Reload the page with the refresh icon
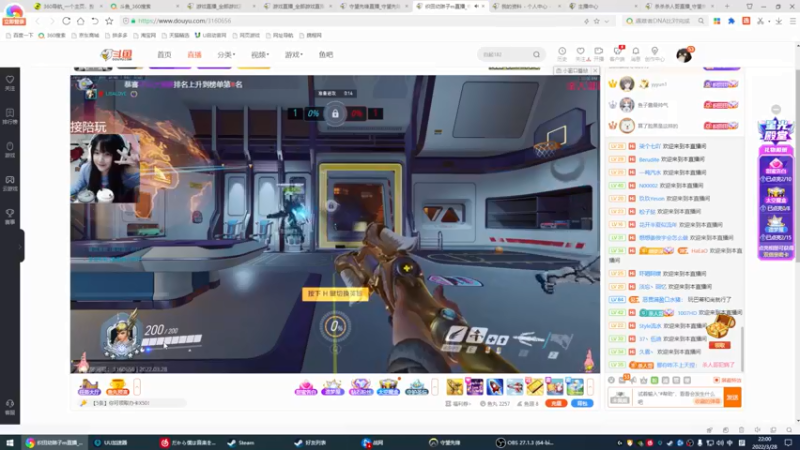 (66, 21)
